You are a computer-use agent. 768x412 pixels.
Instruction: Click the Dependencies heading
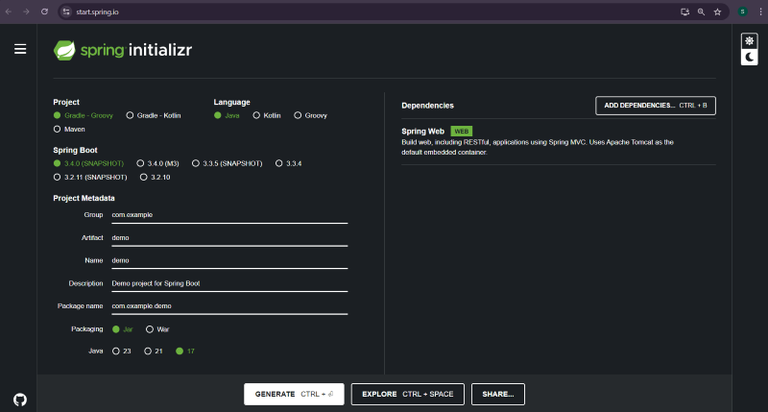pyautogui.click(x=428, y=105)
